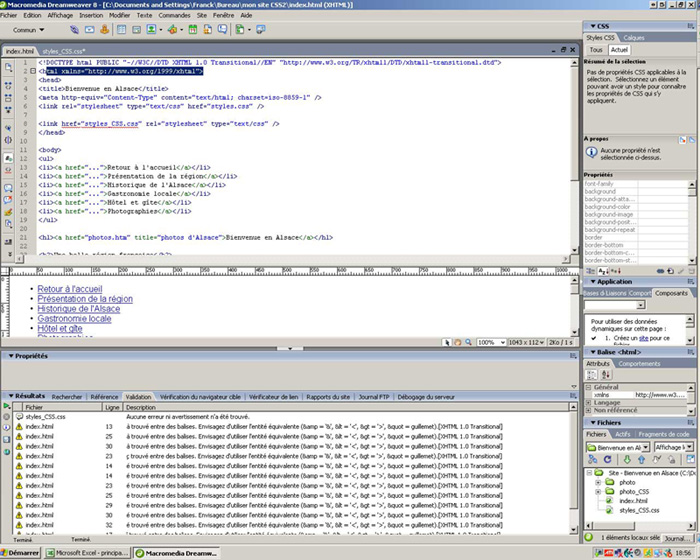700x560 pixels.
Task: Show category view in Attributs tab
Action: pyautogui.click(x=592, y=375)
